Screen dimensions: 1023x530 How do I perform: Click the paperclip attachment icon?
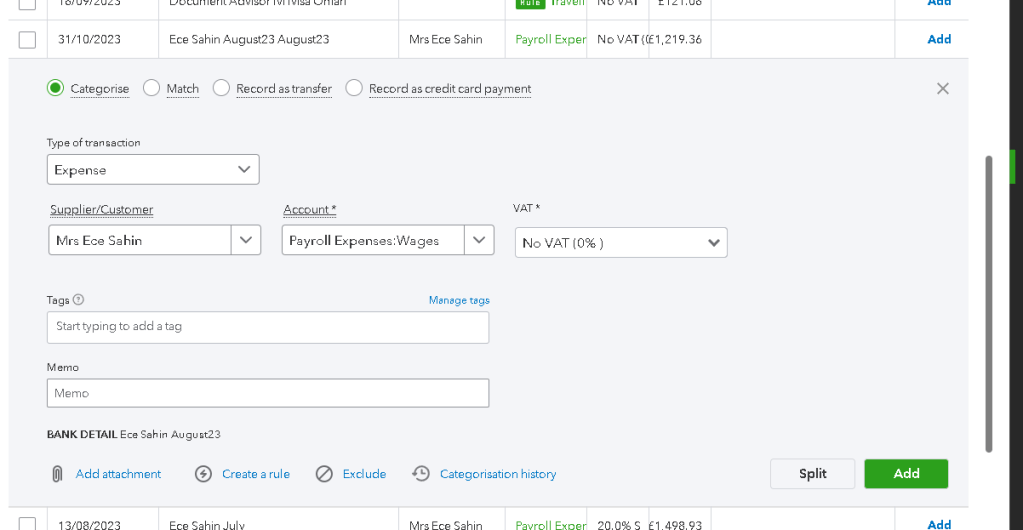(x=57, y=474)
